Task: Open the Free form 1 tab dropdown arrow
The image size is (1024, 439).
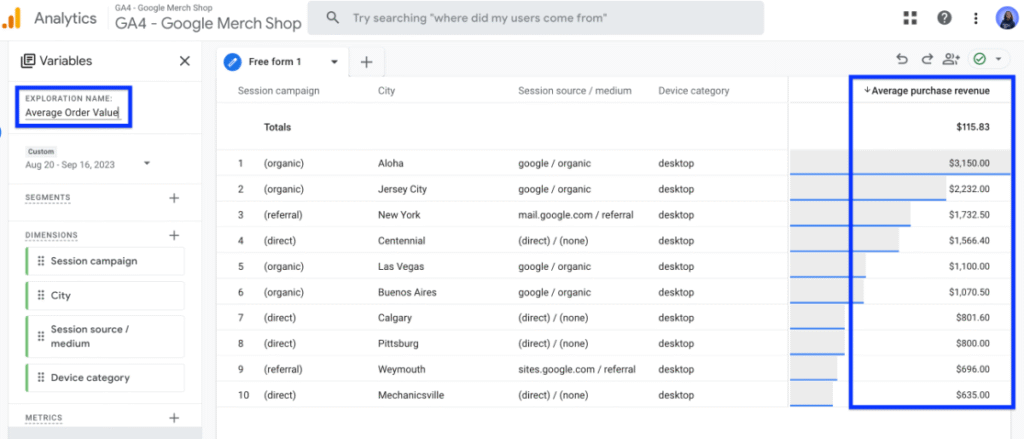Action: coord(334,62)
